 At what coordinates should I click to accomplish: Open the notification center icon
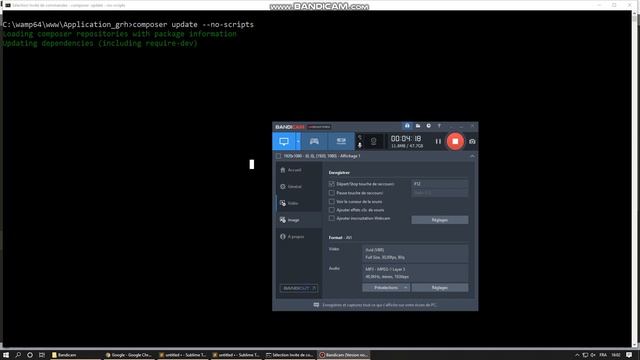pyautogui.click(x=629, y=355)
